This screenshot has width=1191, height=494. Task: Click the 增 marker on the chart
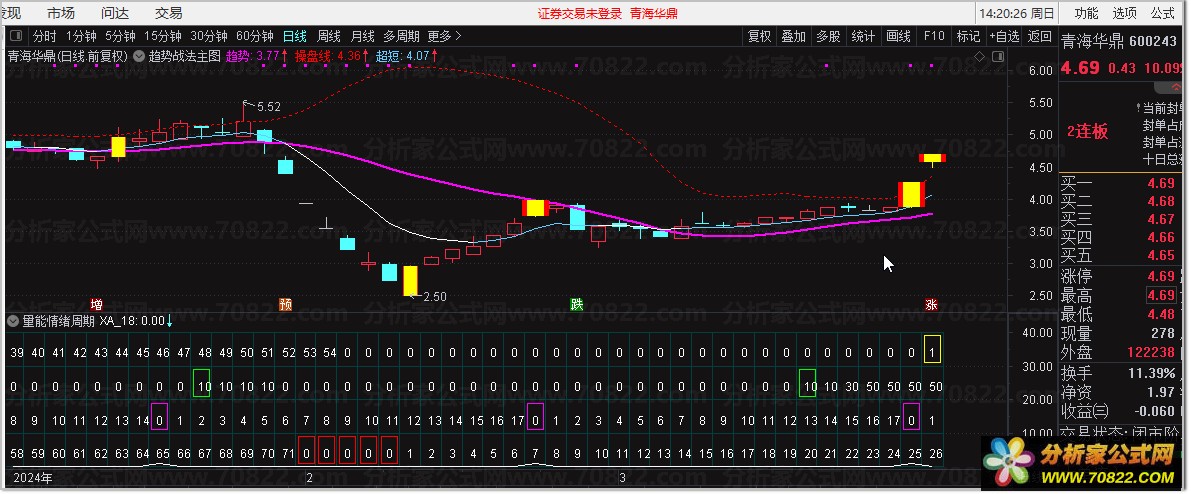click(96, 305)
